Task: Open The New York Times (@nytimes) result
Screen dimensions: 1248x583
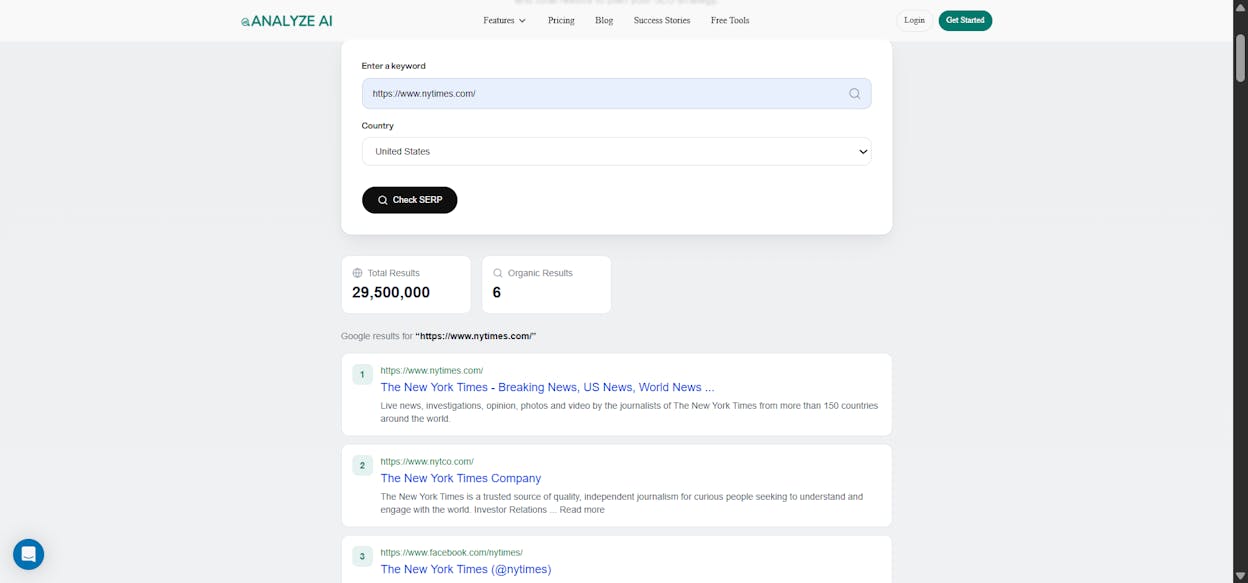Action: point(465,569)
